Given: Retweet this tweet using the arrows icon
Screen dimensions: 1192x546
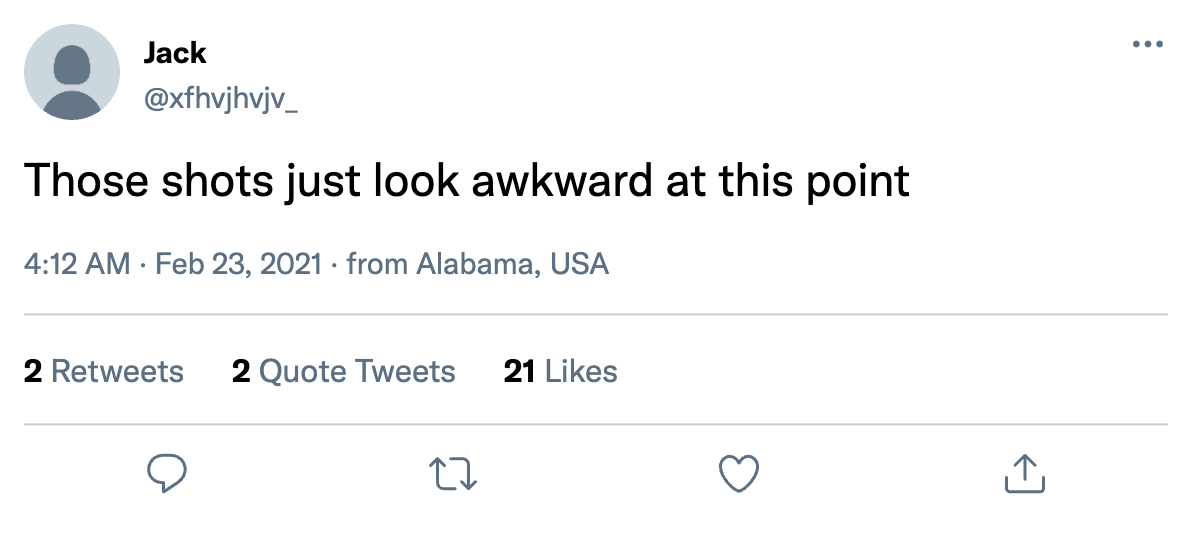Looking at the screenshot, I should click(453, 473).
